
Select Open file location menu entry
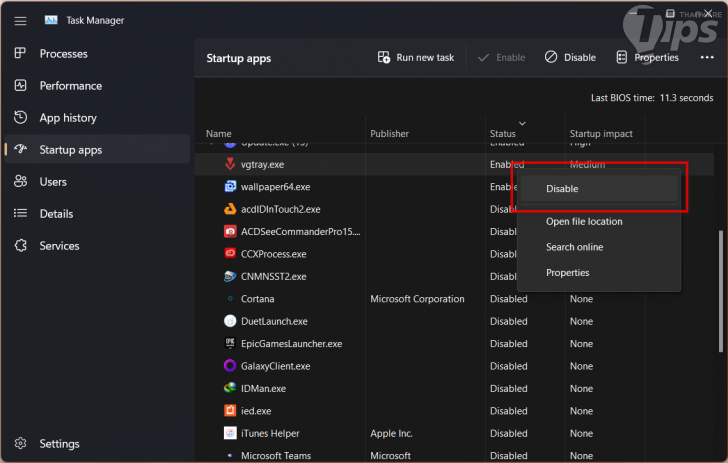(584, 222)
